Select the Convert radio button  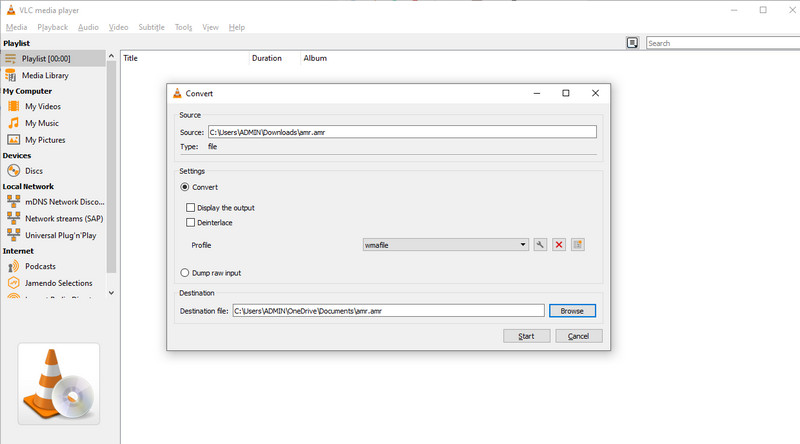tap(185, 187)
